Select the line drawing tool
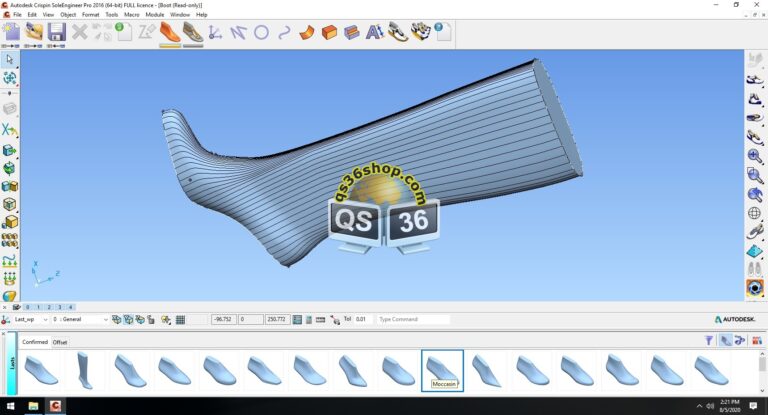 tap(238, 33)
